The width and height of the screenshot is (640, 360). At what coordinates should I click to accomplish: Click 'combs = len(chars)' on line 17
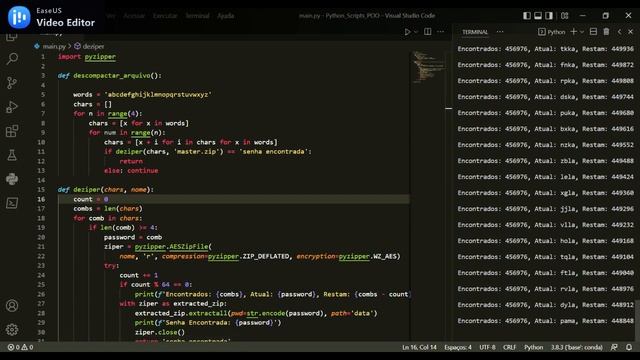tap(108, 209)
